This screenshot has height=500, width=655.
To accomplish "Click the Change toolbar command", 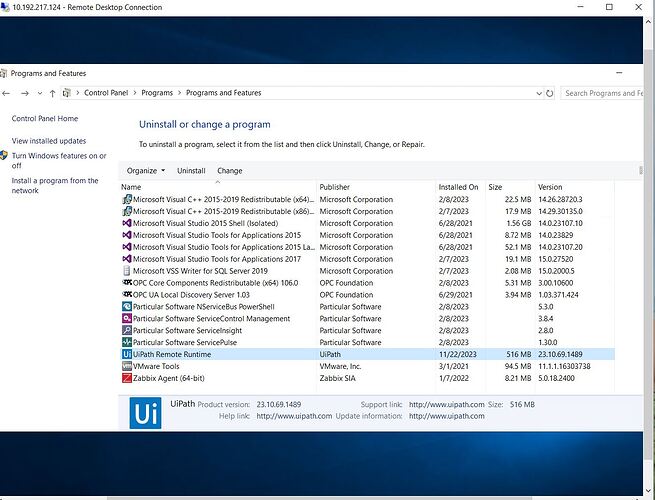I will tap(230, 170).
